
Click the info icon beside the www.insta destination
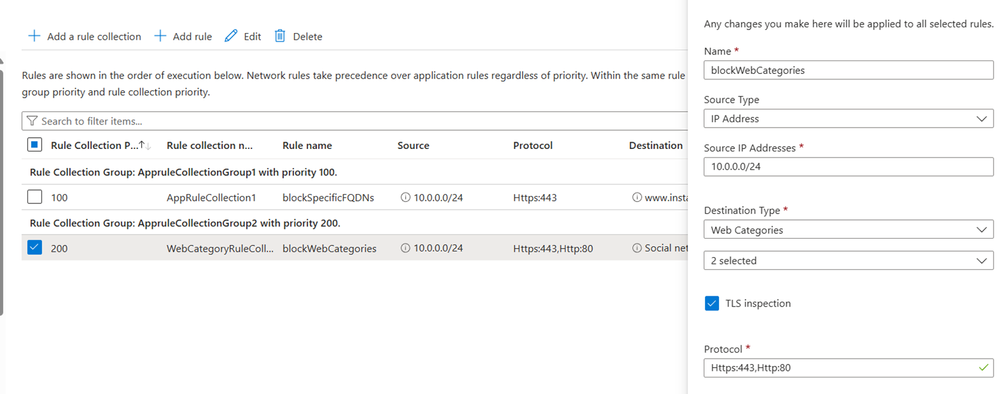point(636,198)
